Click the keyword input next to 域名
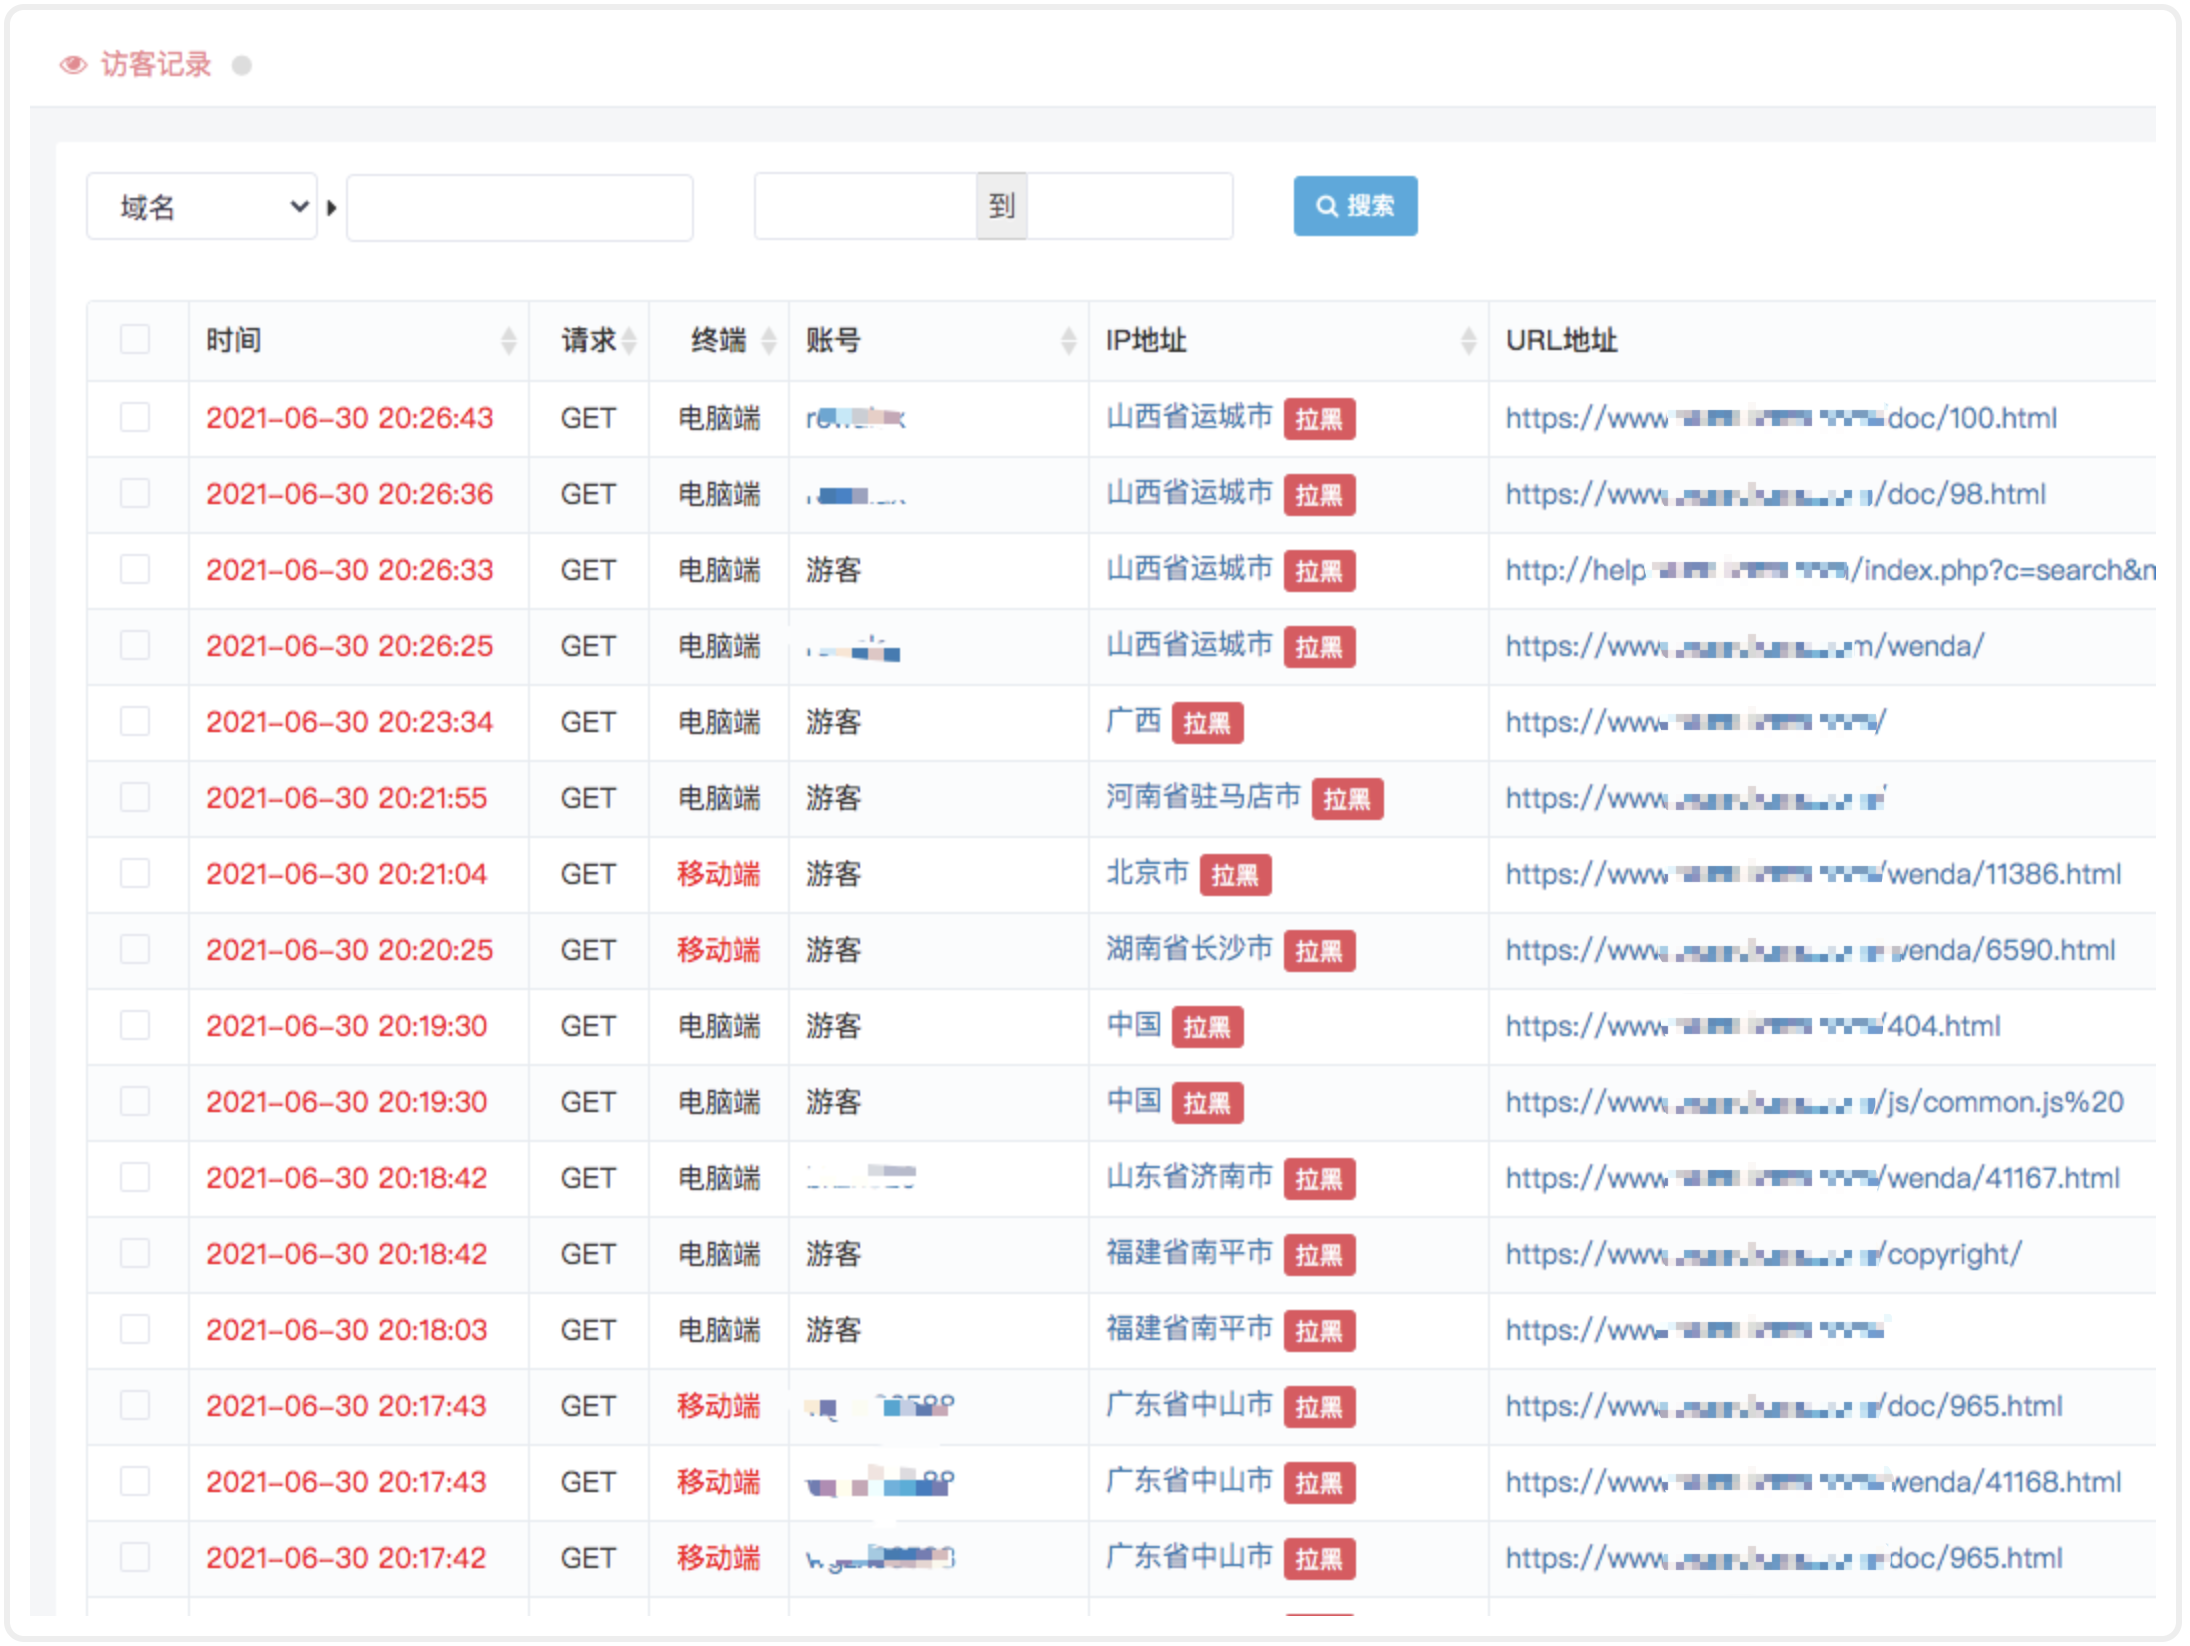2190x1646 pixels. coord(519,207)
